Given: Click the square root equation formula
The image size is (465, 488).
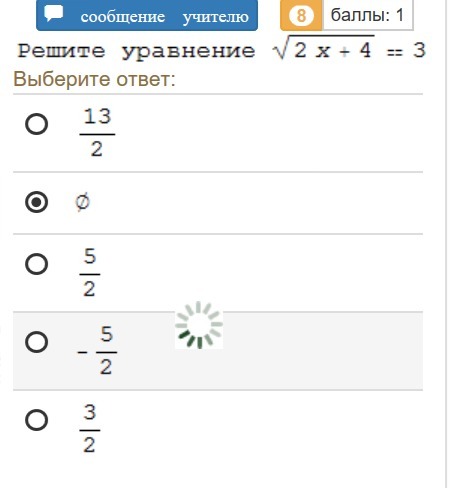Looking at the screenshot, I should (x=349, y=50).
